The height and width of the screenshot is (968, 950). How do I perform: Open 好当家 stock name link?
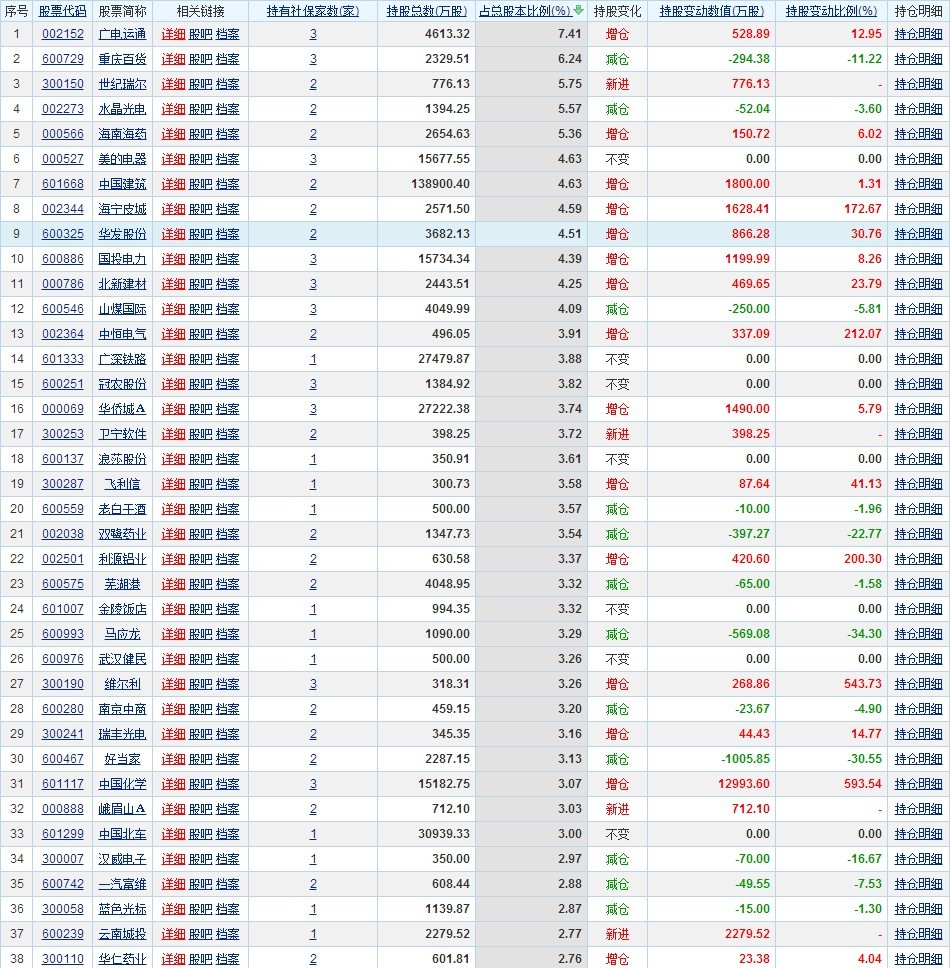point(122,759)
